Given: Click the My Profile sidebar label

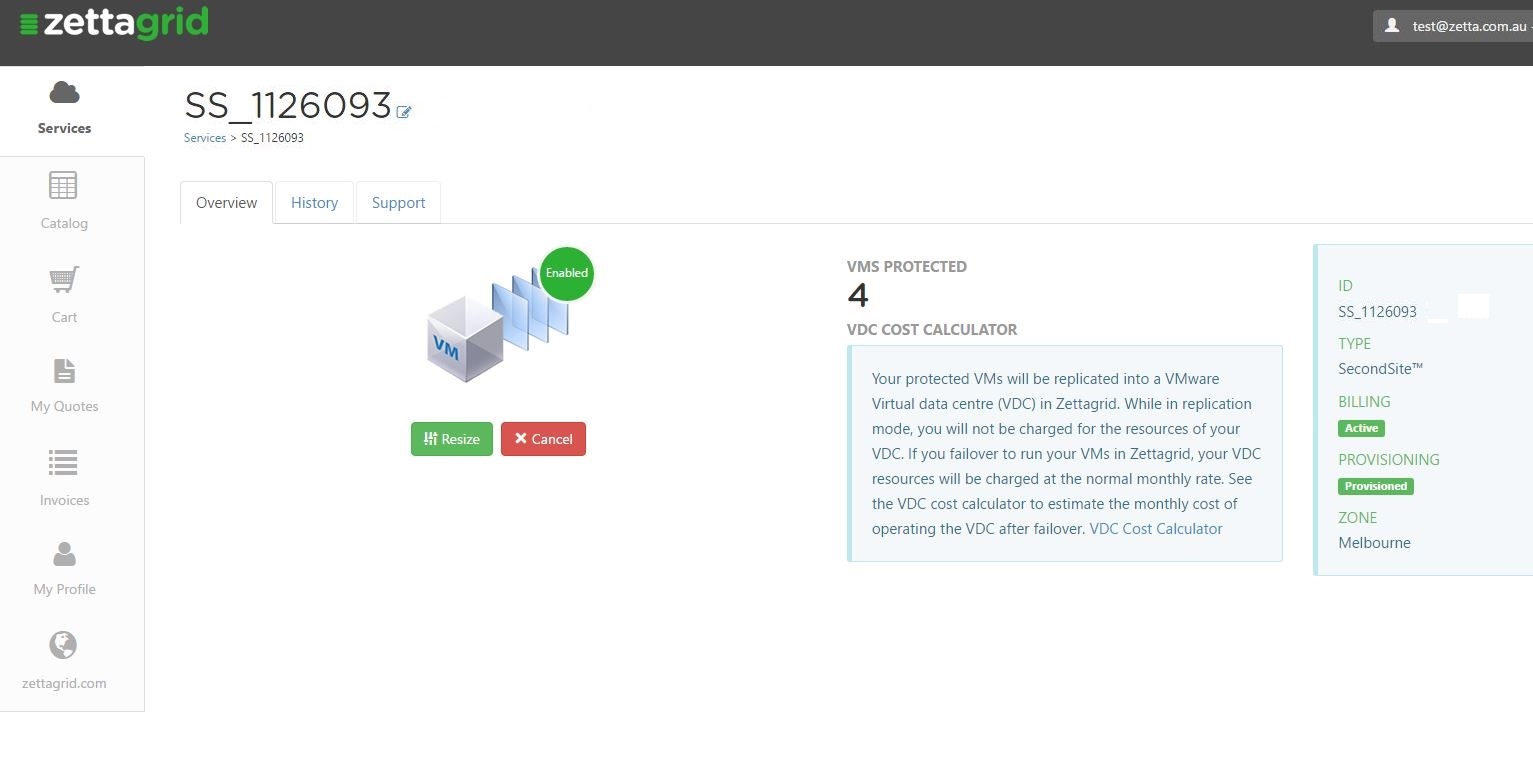Looking at the screenshot, I should (64, 589).
